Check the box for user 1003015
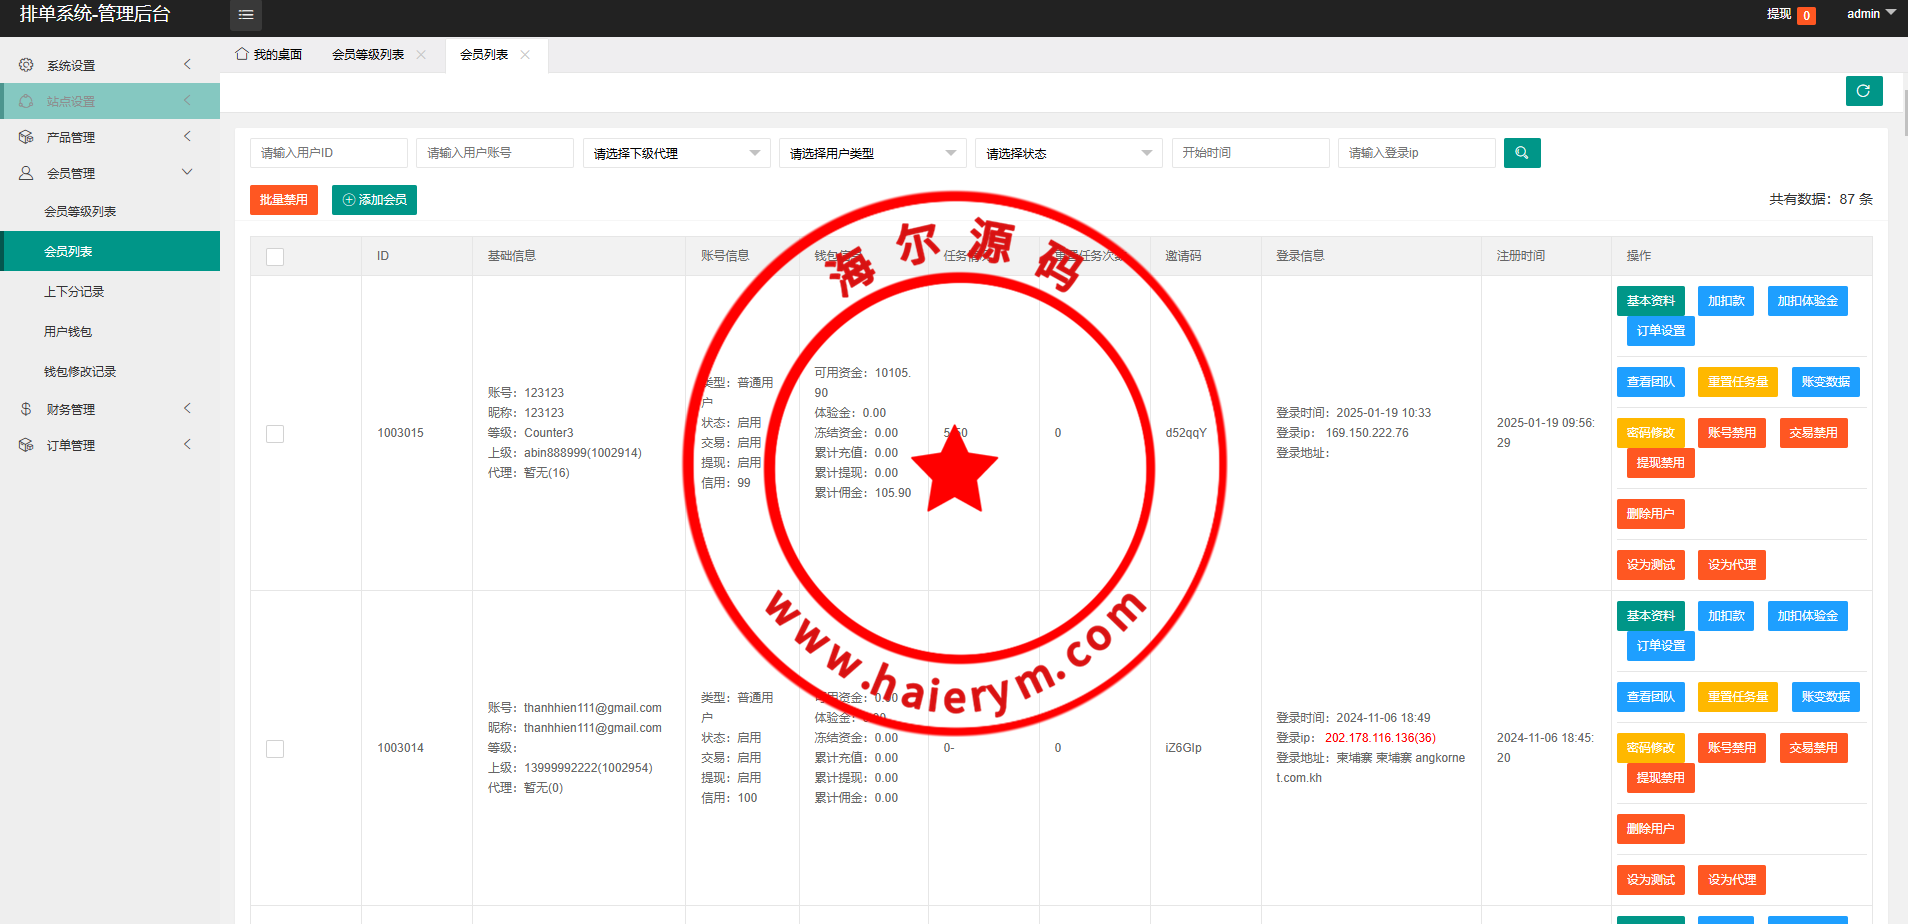 pos(275,434)
